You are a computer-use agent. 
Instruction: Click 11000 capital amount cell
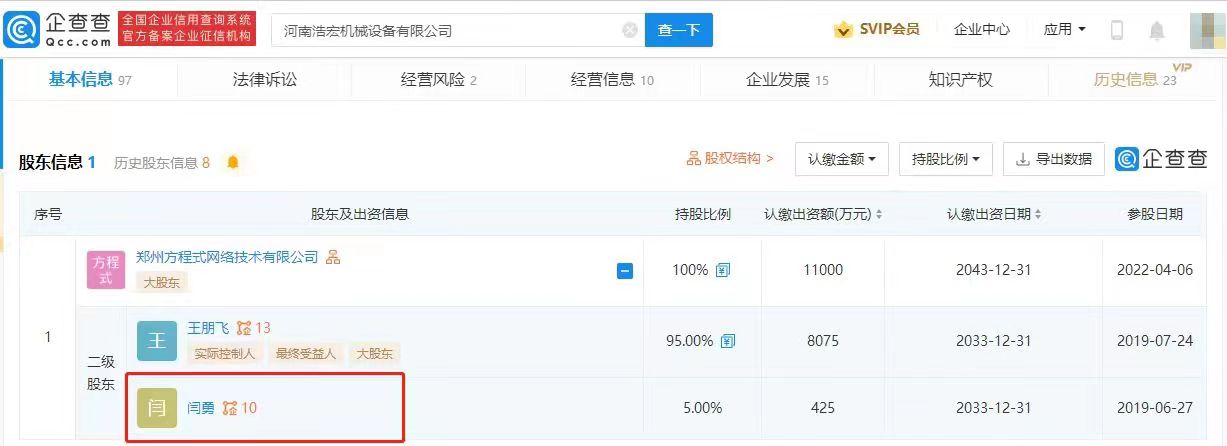pyautogui.click(x=823, y=270)
